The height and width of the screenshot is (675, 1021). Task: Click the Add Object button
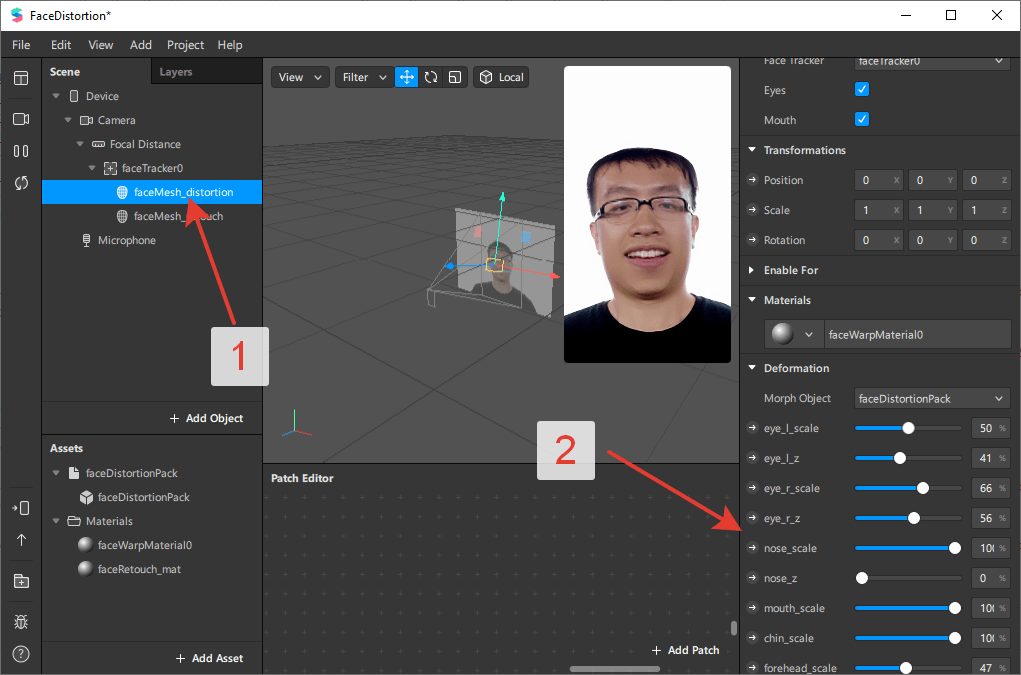pyautogui.click(x=206, y=418)
